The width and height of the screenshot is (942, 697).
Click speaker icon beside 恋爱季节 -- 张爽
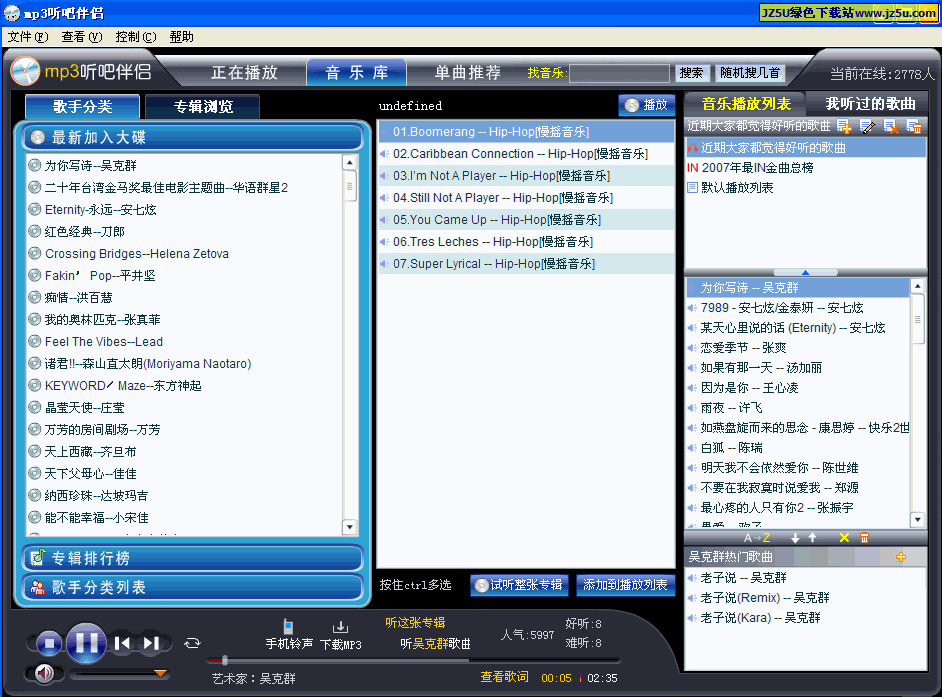692,348
